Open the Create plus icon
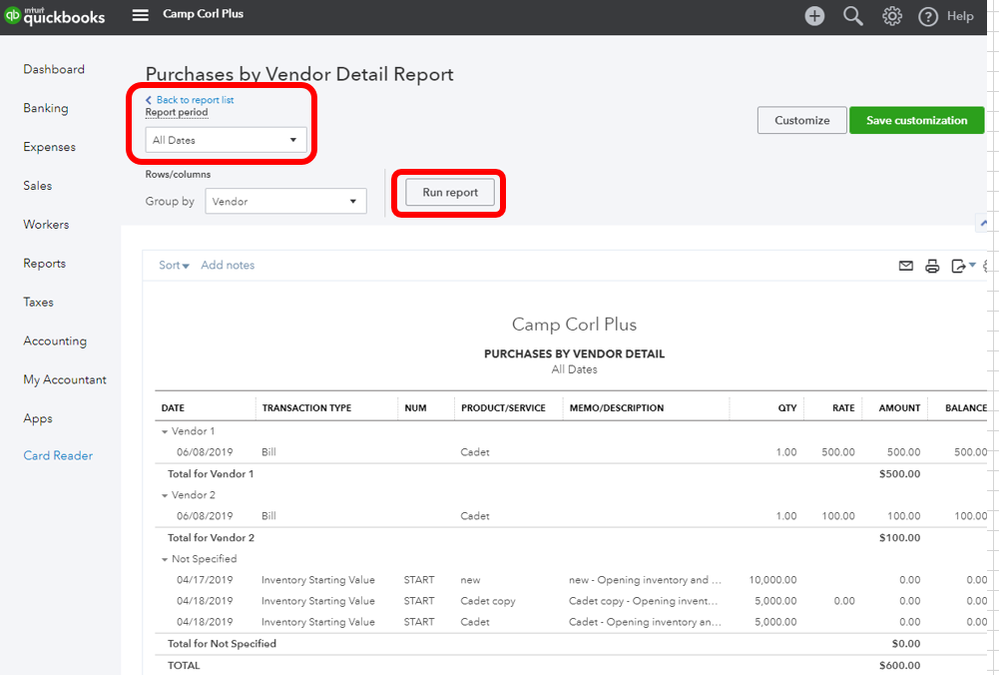Viewport: 999px width, 675px height. (815, 16)
